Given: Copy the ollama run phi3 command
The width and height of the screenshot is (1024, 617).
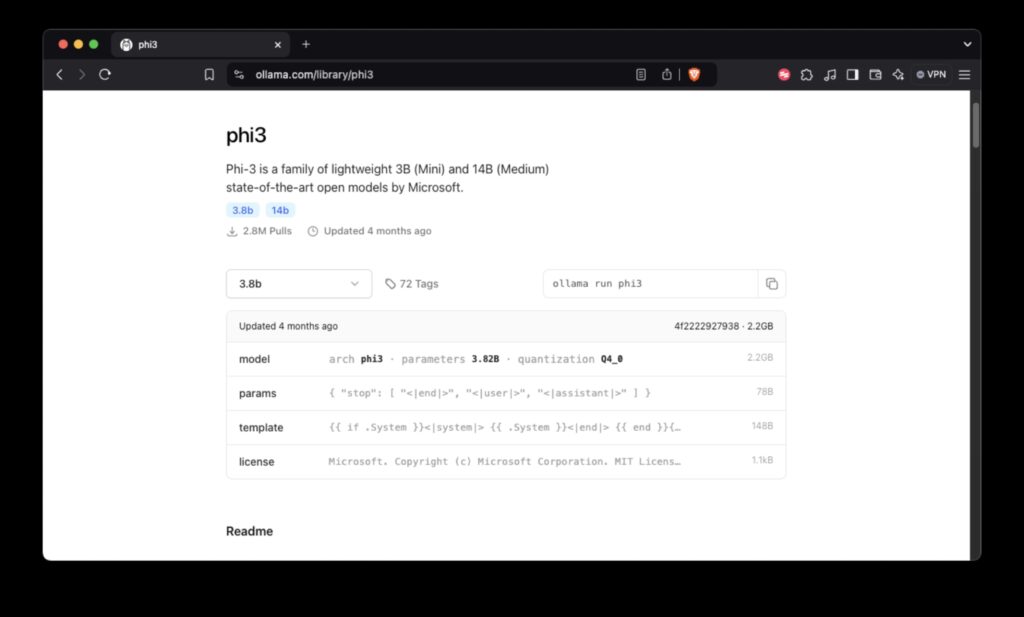Looking at the screenshot, I should (771, 284).
